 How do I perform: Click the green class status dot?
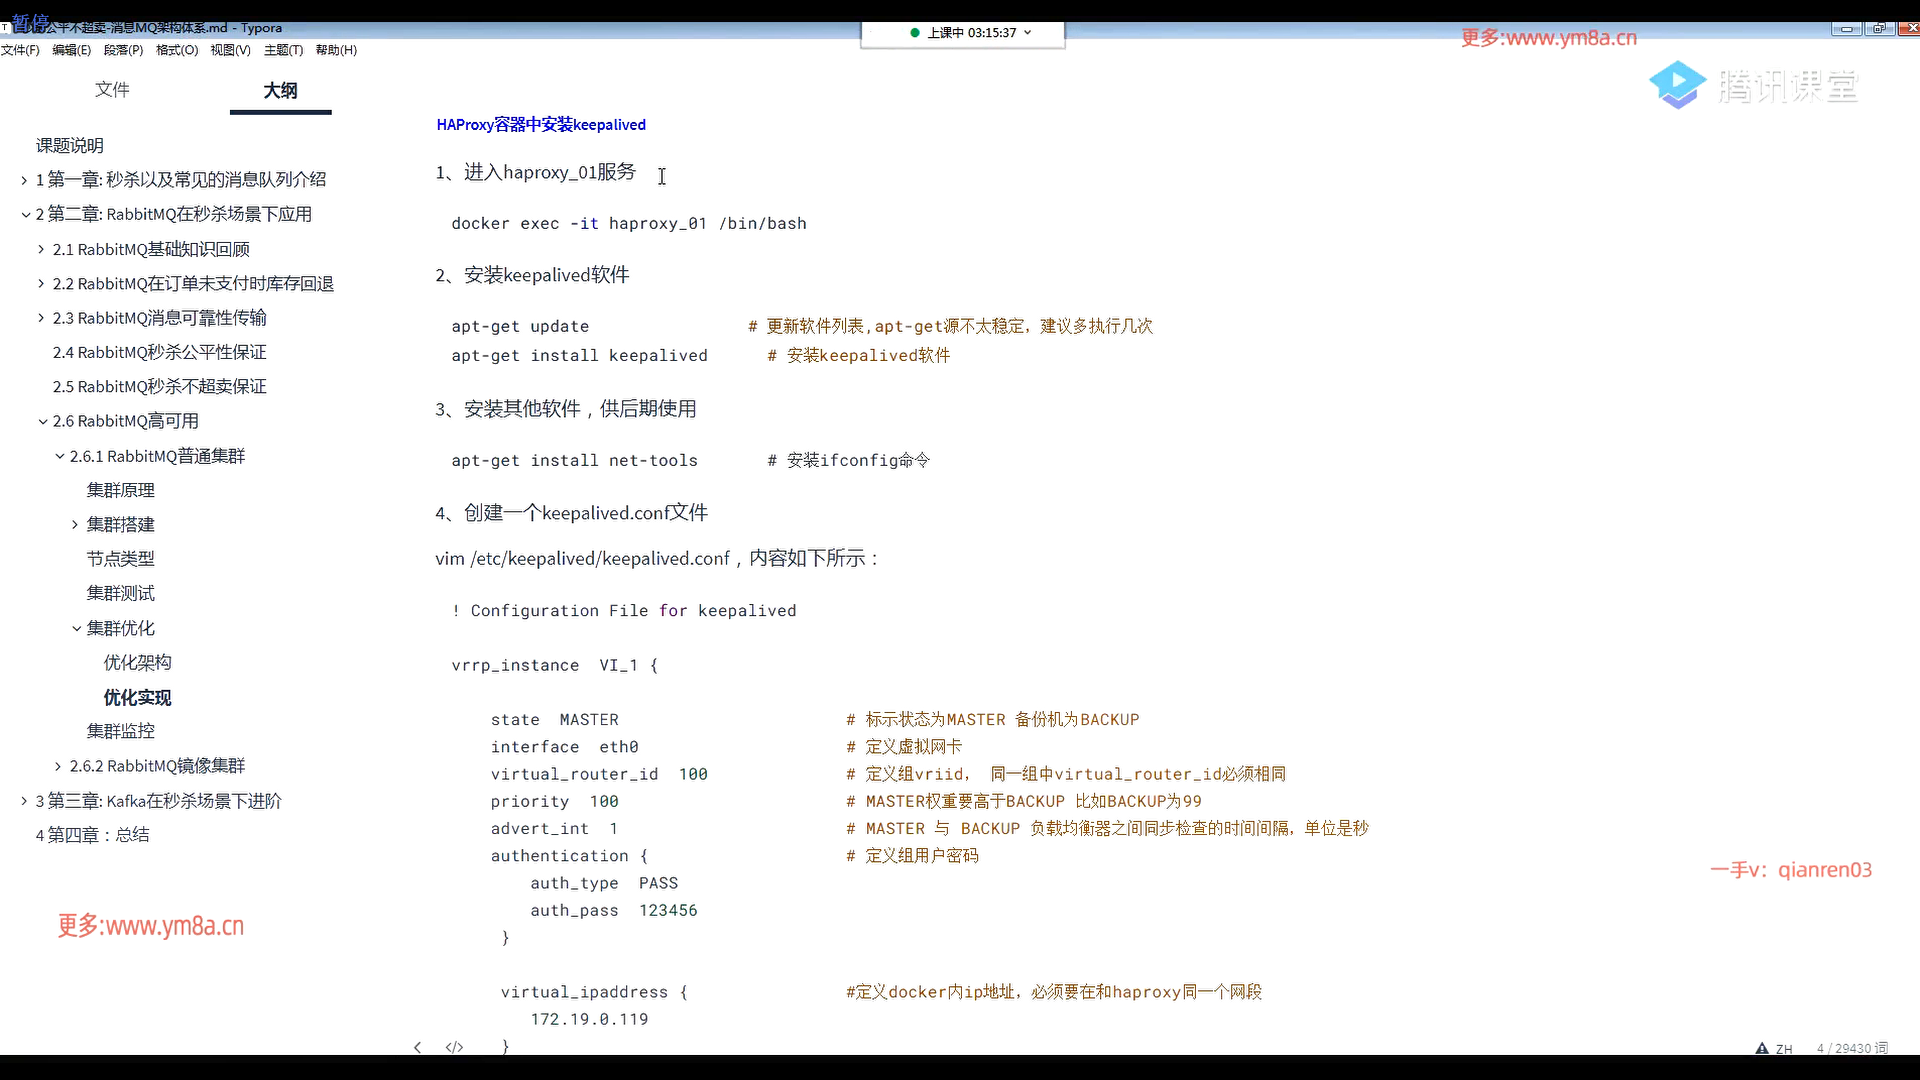[x=914, y=32]
